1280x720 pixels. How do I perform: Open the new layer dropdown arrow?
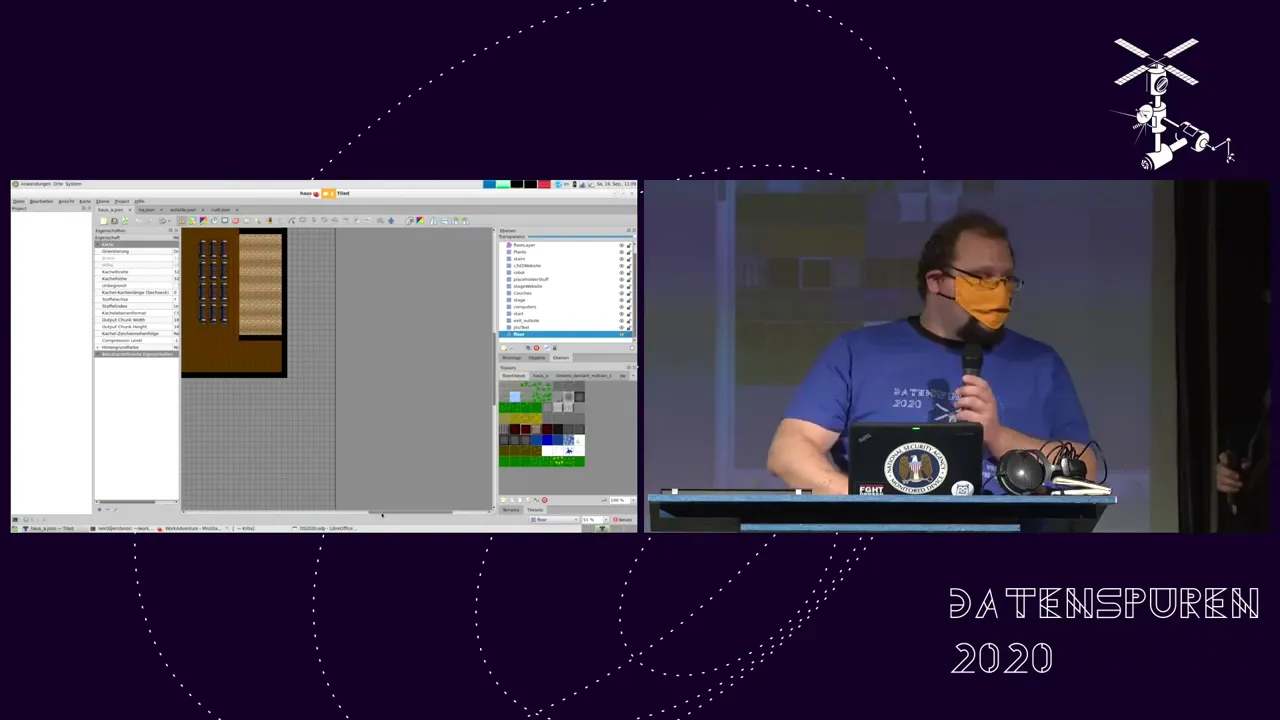(512, 348)
